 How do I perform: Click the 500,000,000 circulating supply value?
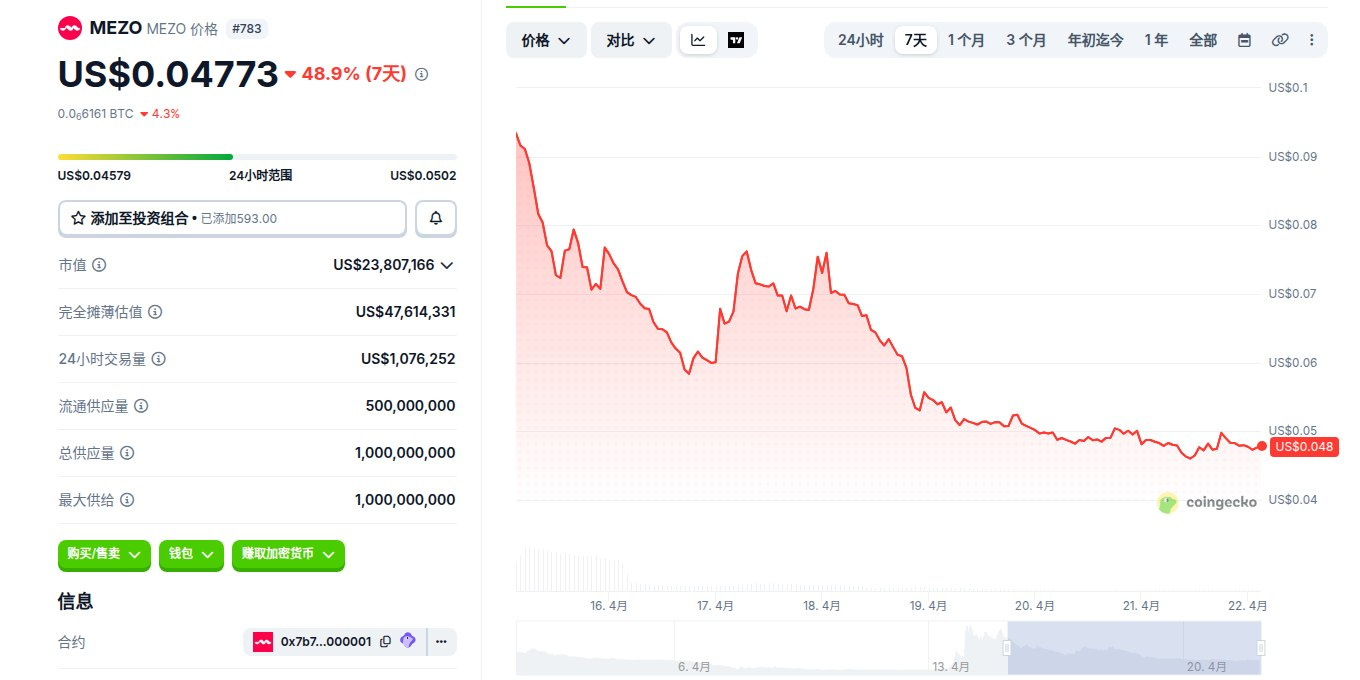411,406
